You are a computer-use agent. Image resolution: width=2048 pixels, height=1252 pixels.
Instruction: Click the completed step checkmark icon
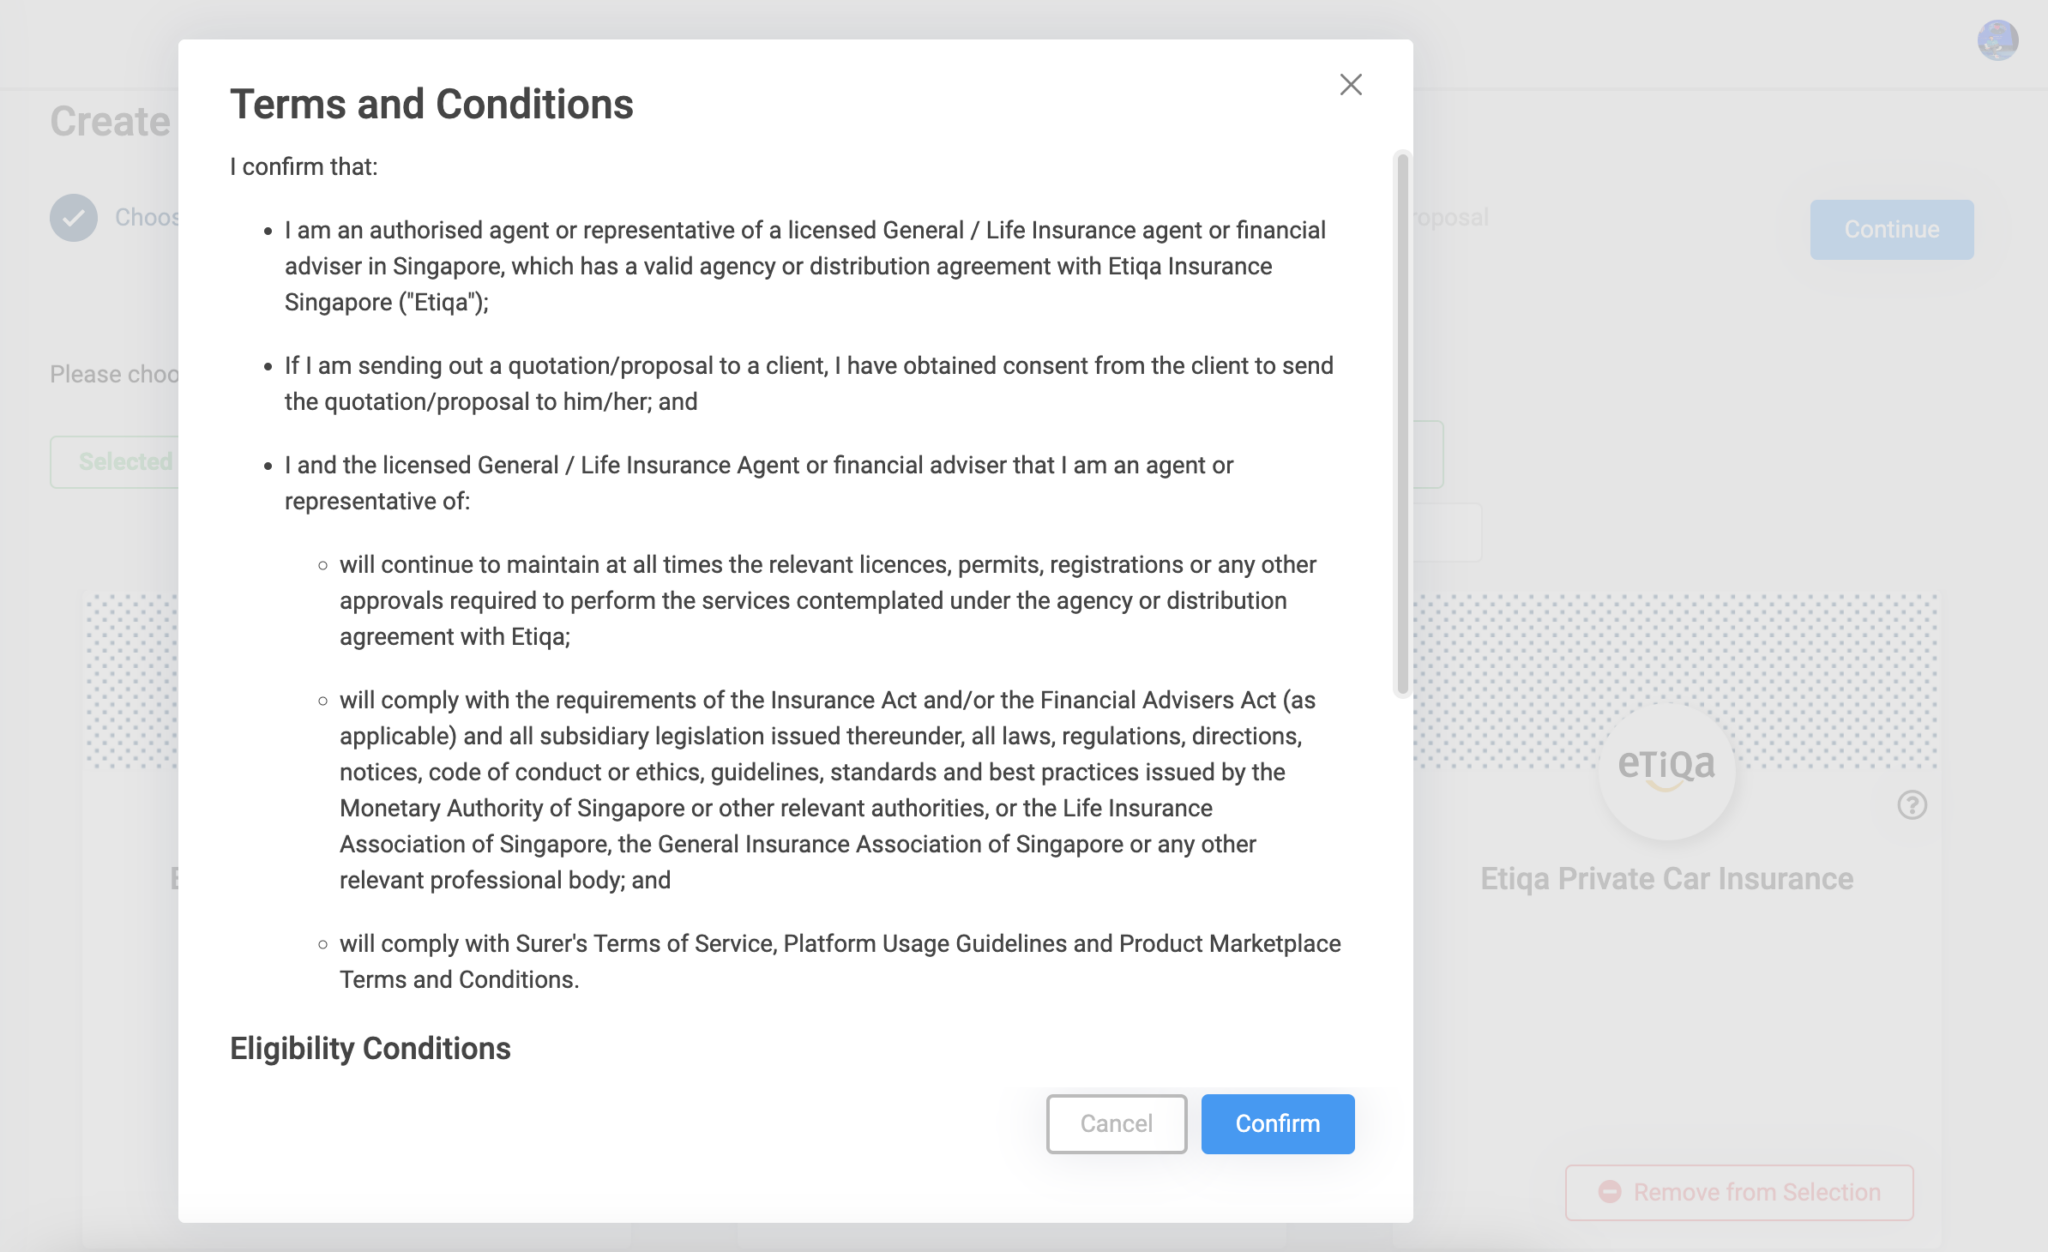click(74, 218)
